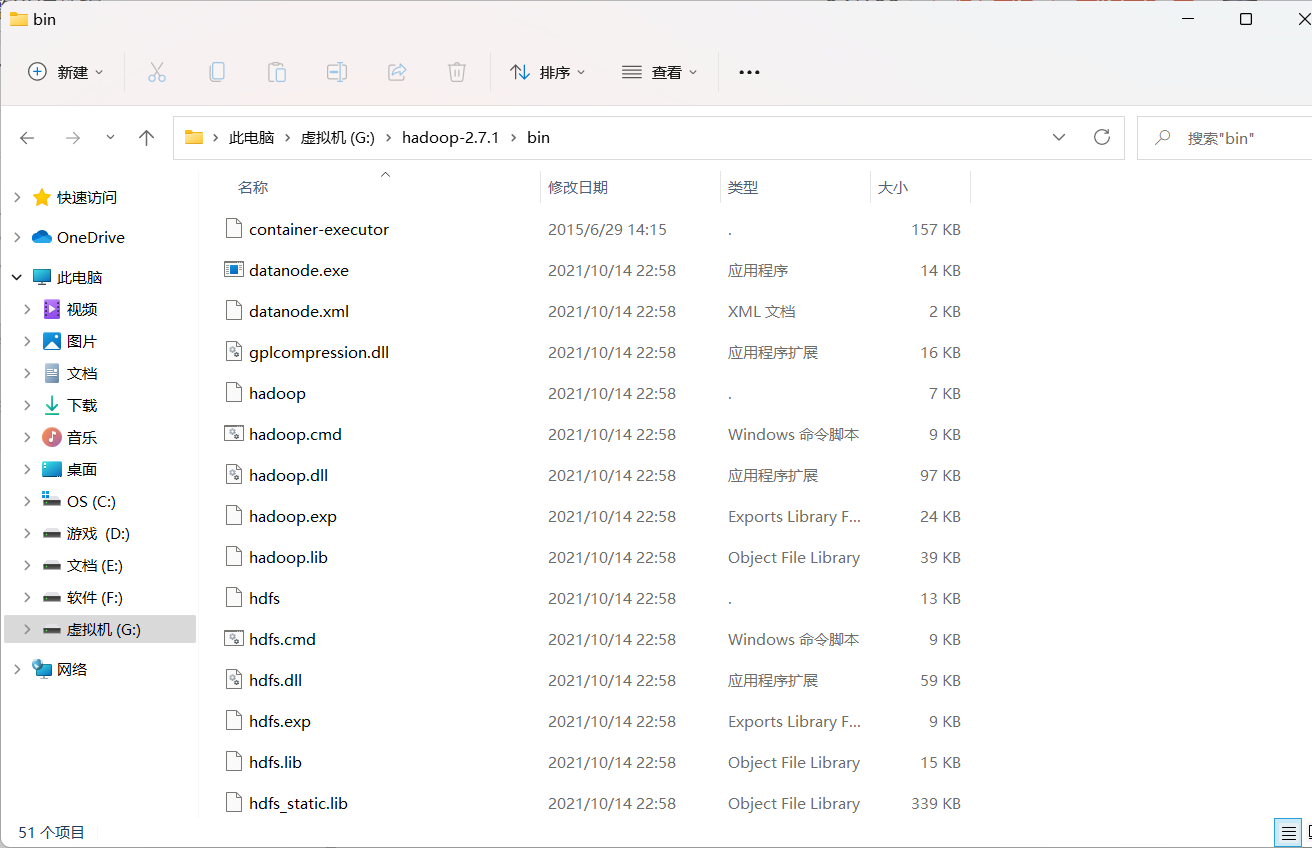Select hadoop.exp file name
1312x848 pixels.
pyautogui.click(x=293, y=516)
